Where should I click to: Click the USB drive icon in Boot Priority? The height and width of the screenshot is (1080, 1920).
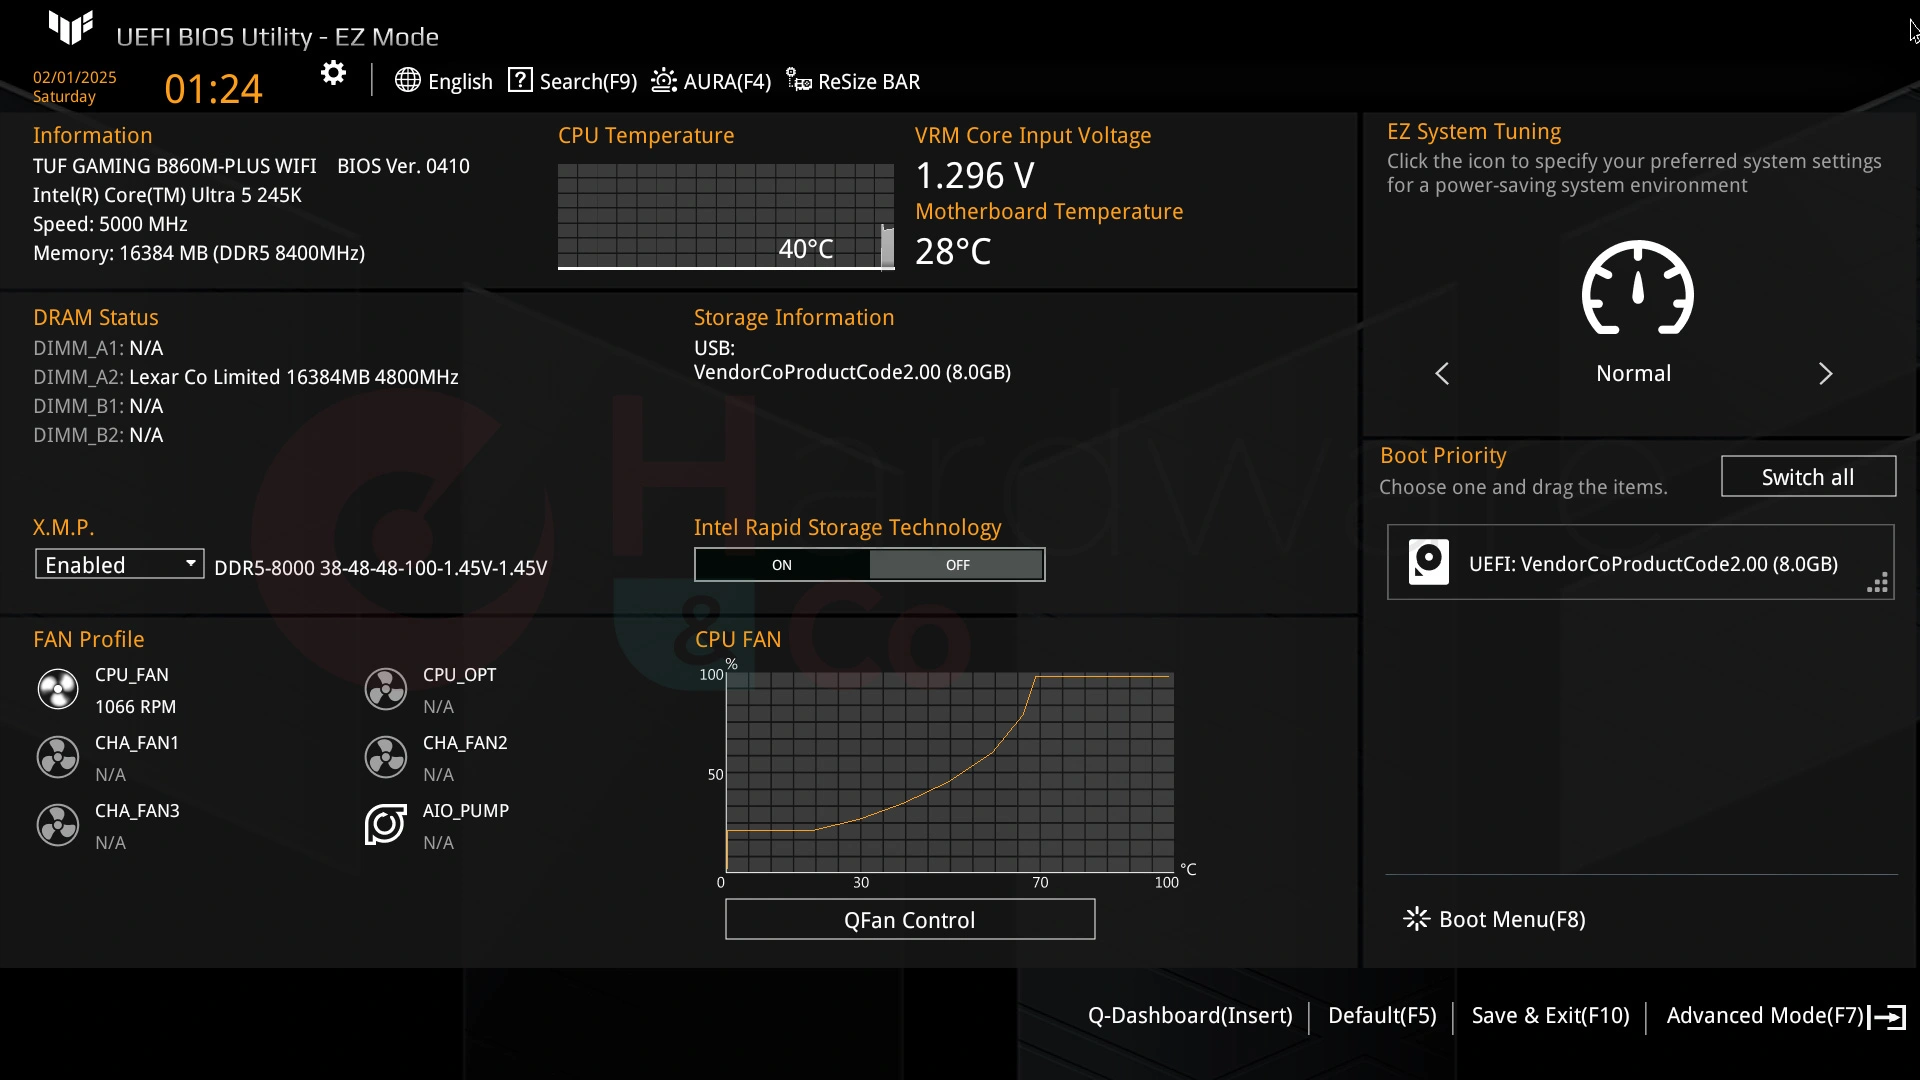pyautogui.click(x=1429, y=562)
